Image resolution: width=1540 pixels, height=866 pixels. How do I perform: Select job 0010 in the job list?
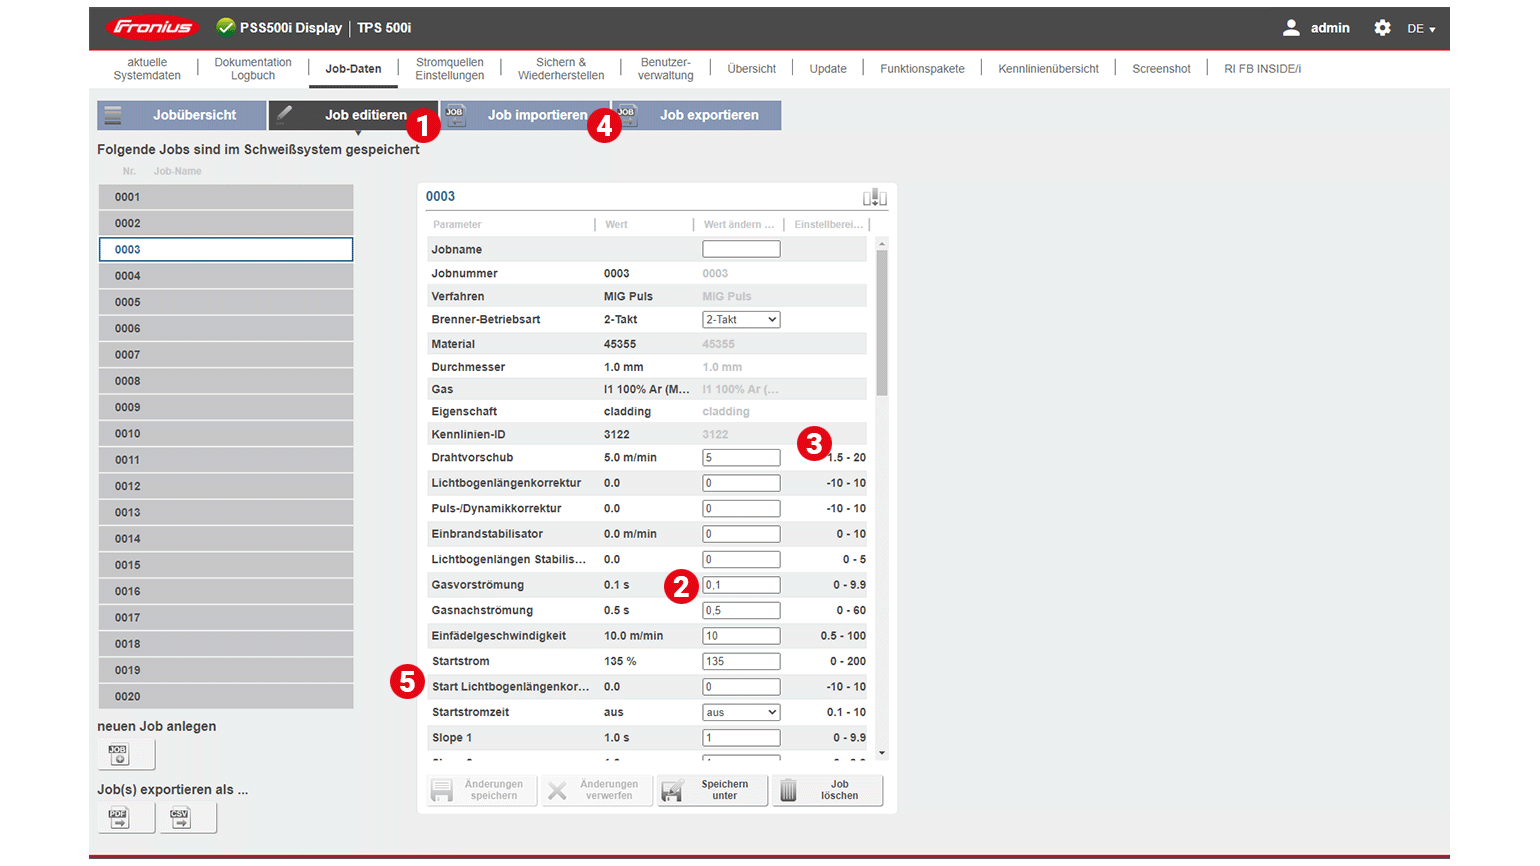pos(226,434)
